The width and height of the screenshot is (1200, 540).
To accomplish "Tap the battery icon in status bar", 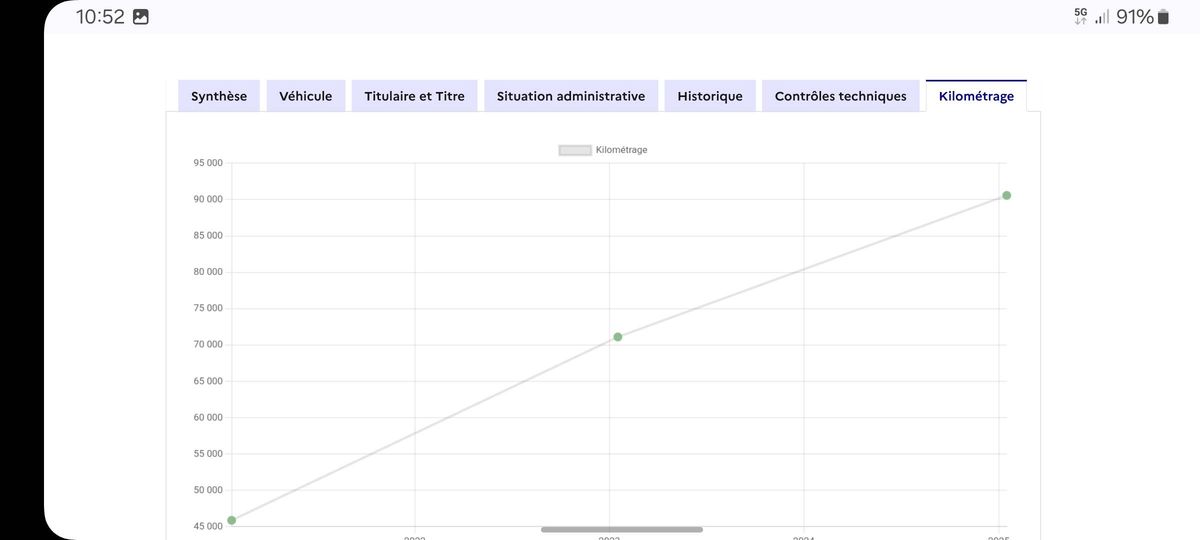I will [x=1162, y=17].
